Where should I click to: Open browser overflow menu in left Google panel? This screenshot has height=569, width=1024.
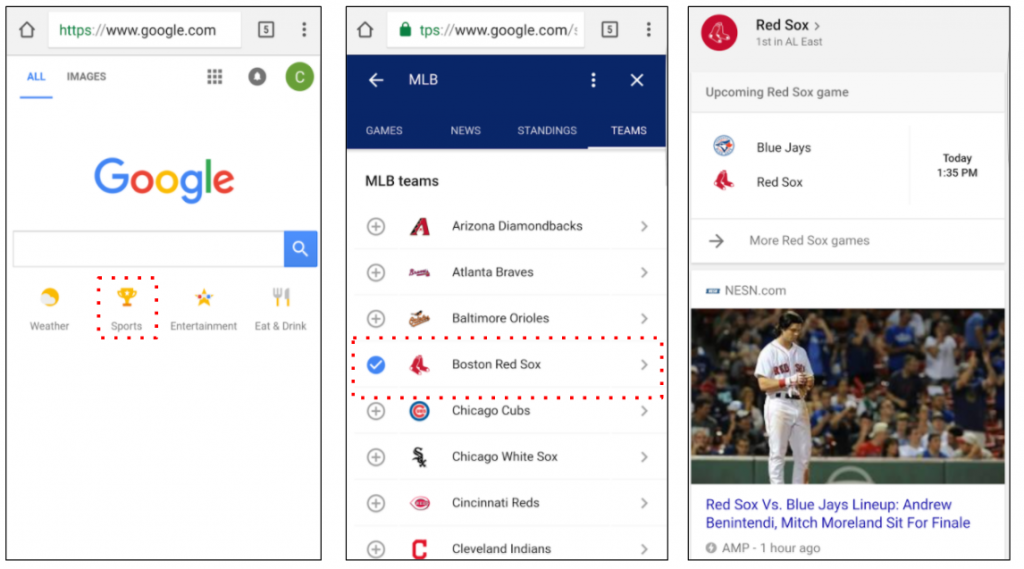click(x=304, y=29)
